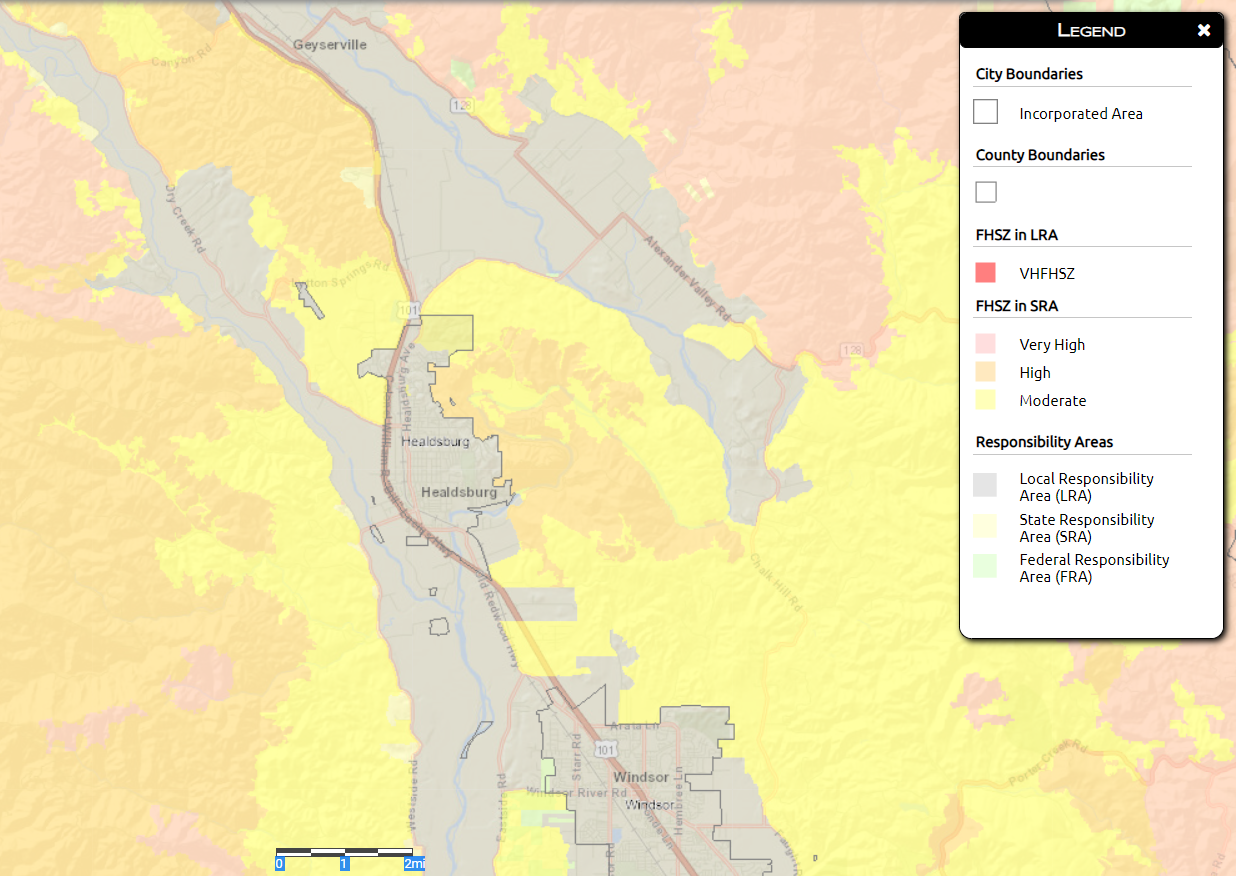Click the Route 128 shield east of Alexander Valley Rd
Viewport: 1236px width, 876px height.
click(x=851, y=350)
